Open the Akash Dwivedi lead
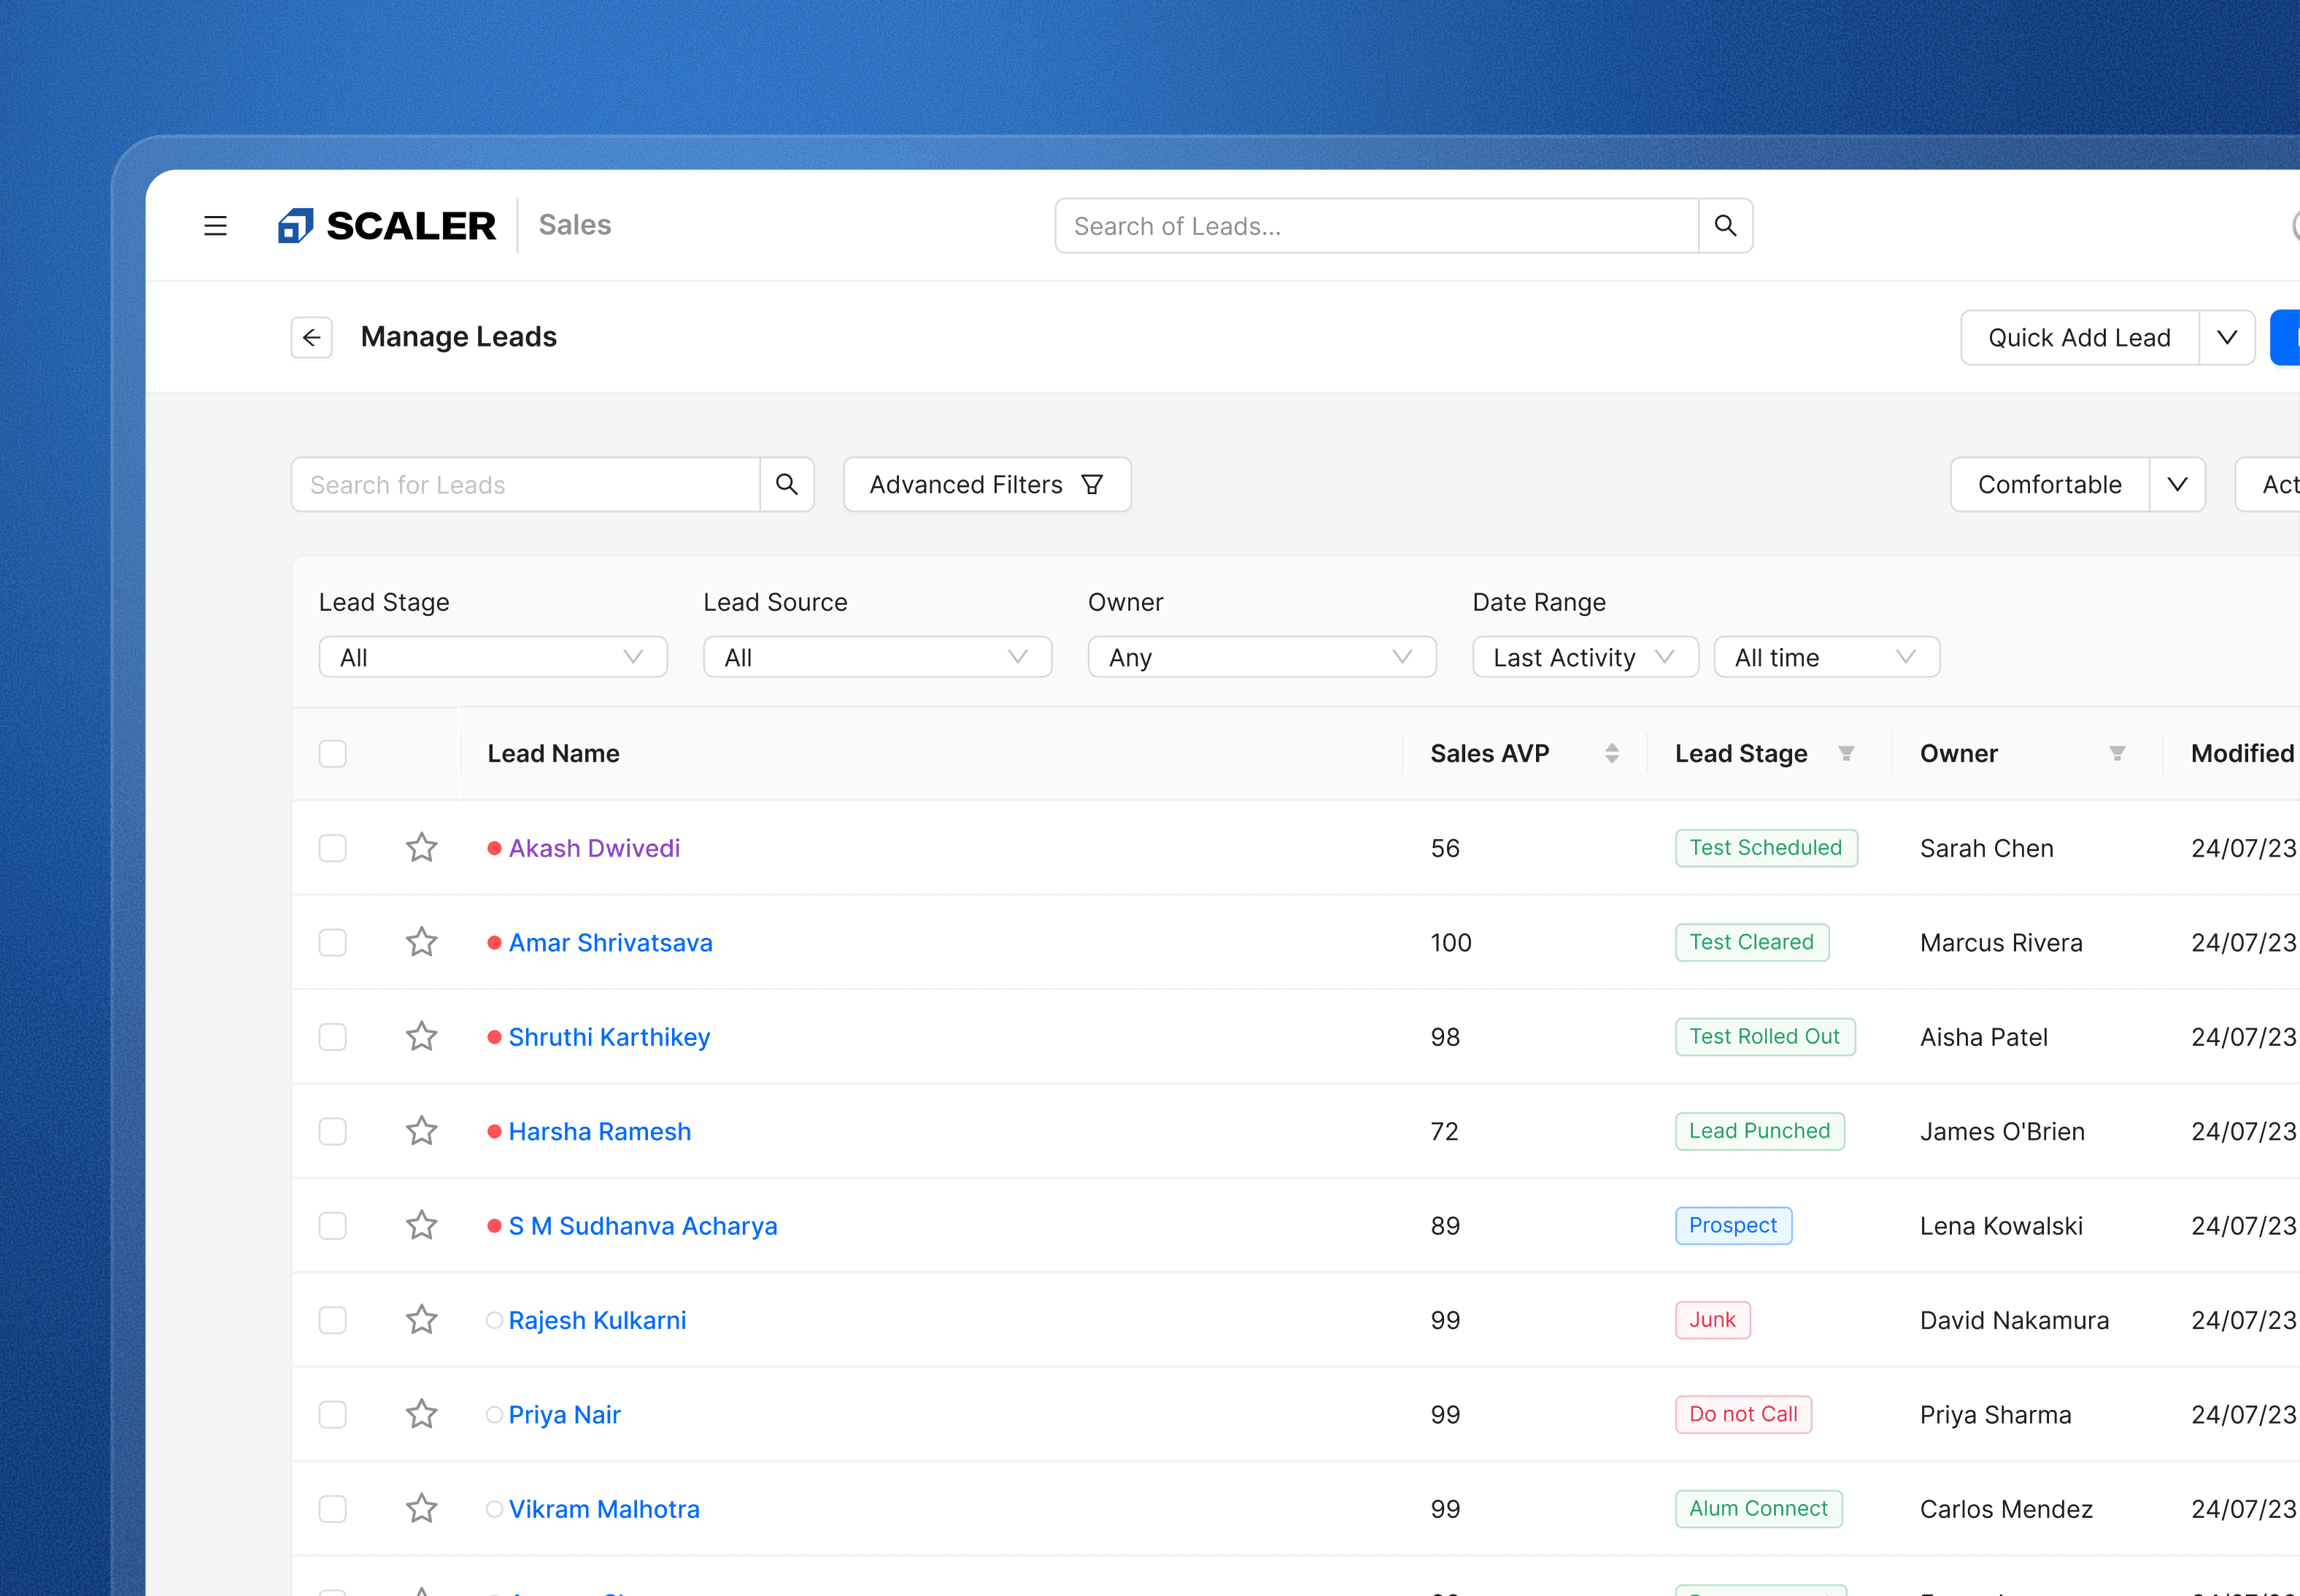Viewport: 2300px width, 1596px height. pos(594,848)
